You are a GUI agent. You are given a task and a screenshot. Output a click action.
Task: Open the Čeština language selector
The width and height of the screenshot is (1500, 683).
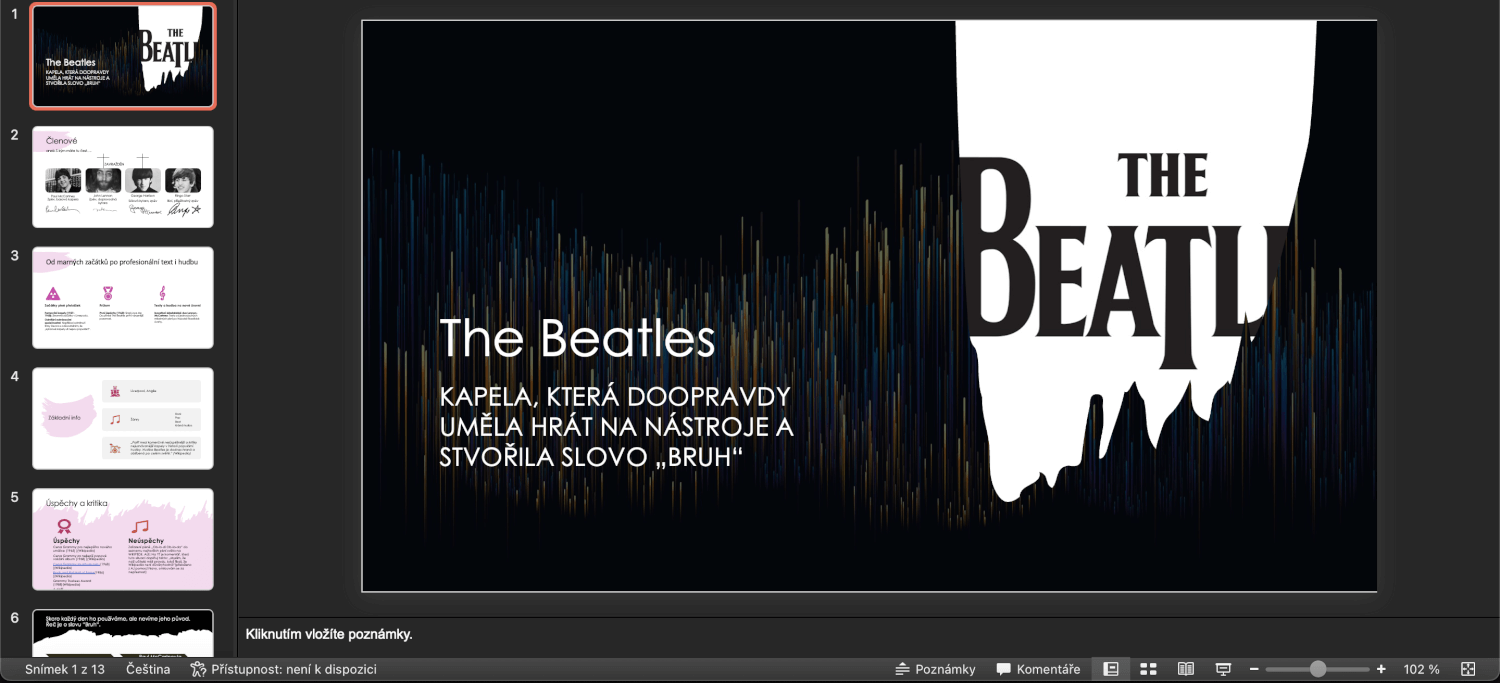[148, 669]
